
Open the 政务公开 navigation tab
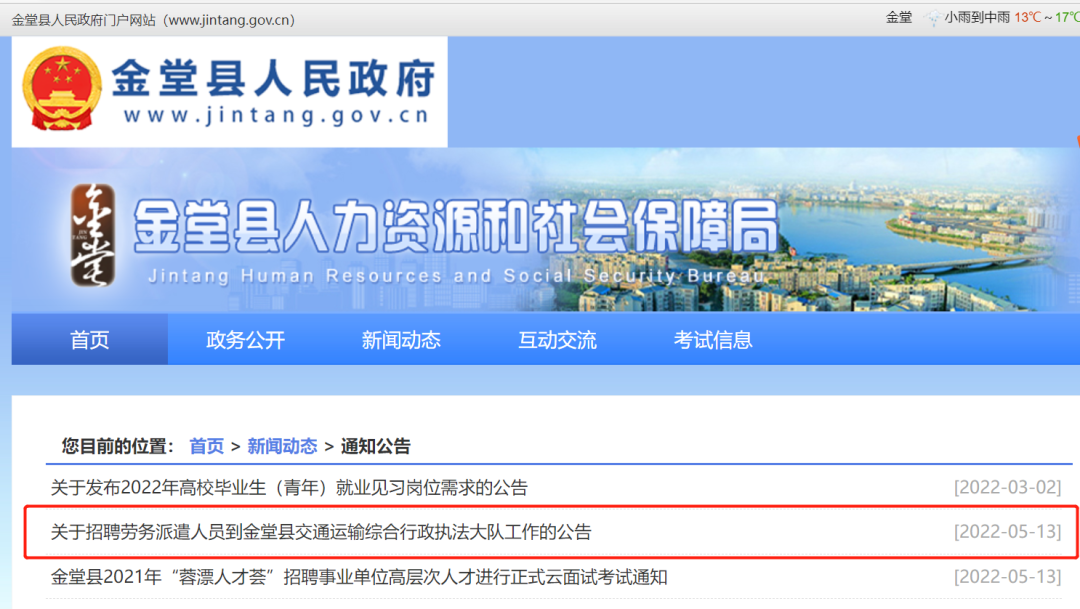coord(245,340)
